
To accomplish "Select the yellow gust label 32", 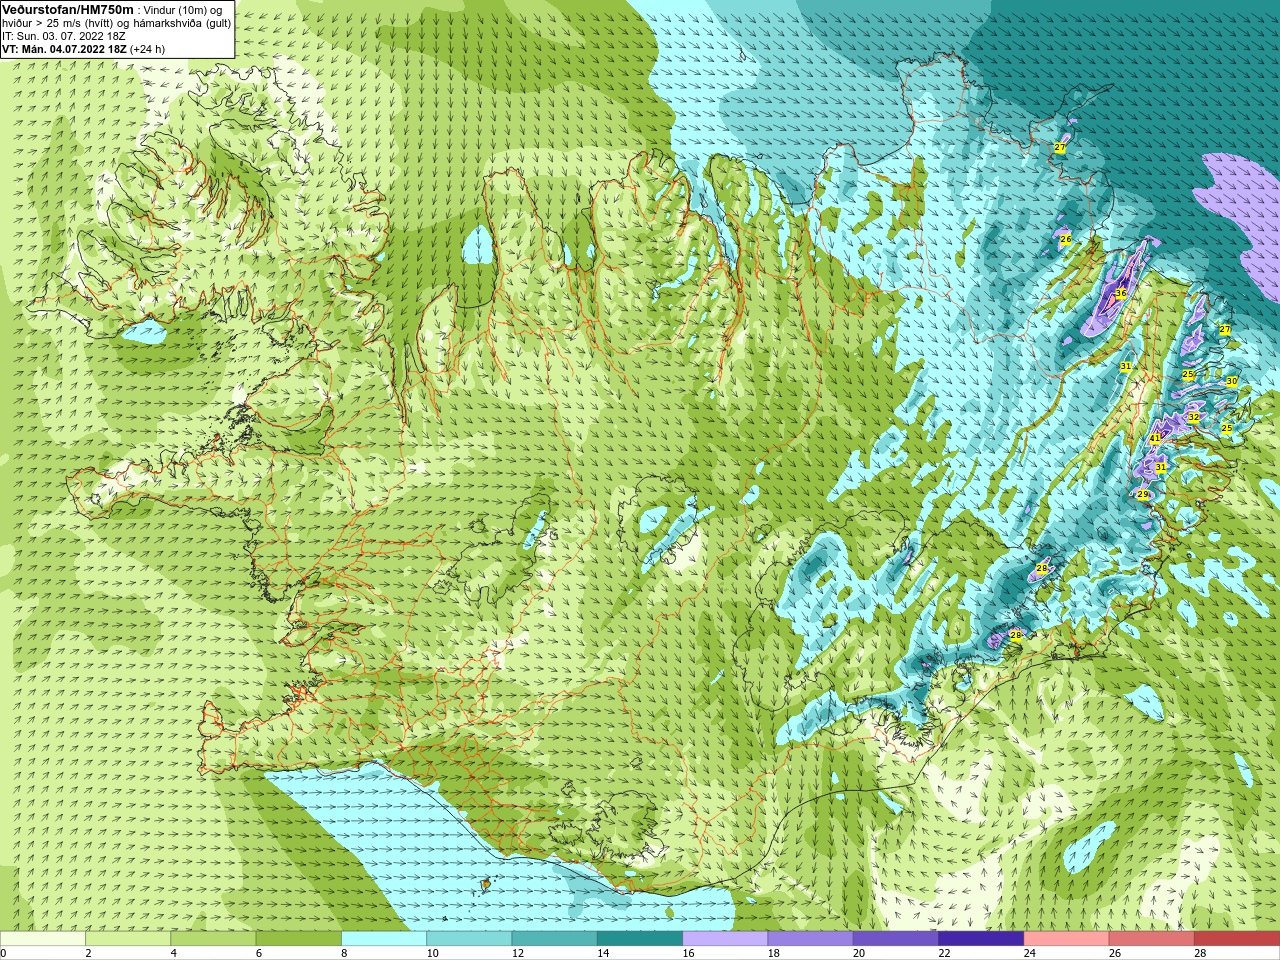I will tap(1193, 417).
